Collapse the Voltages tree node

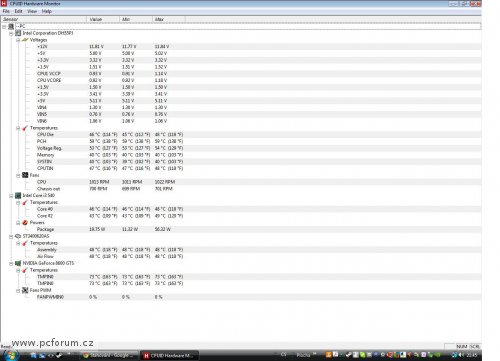(18, 40)
